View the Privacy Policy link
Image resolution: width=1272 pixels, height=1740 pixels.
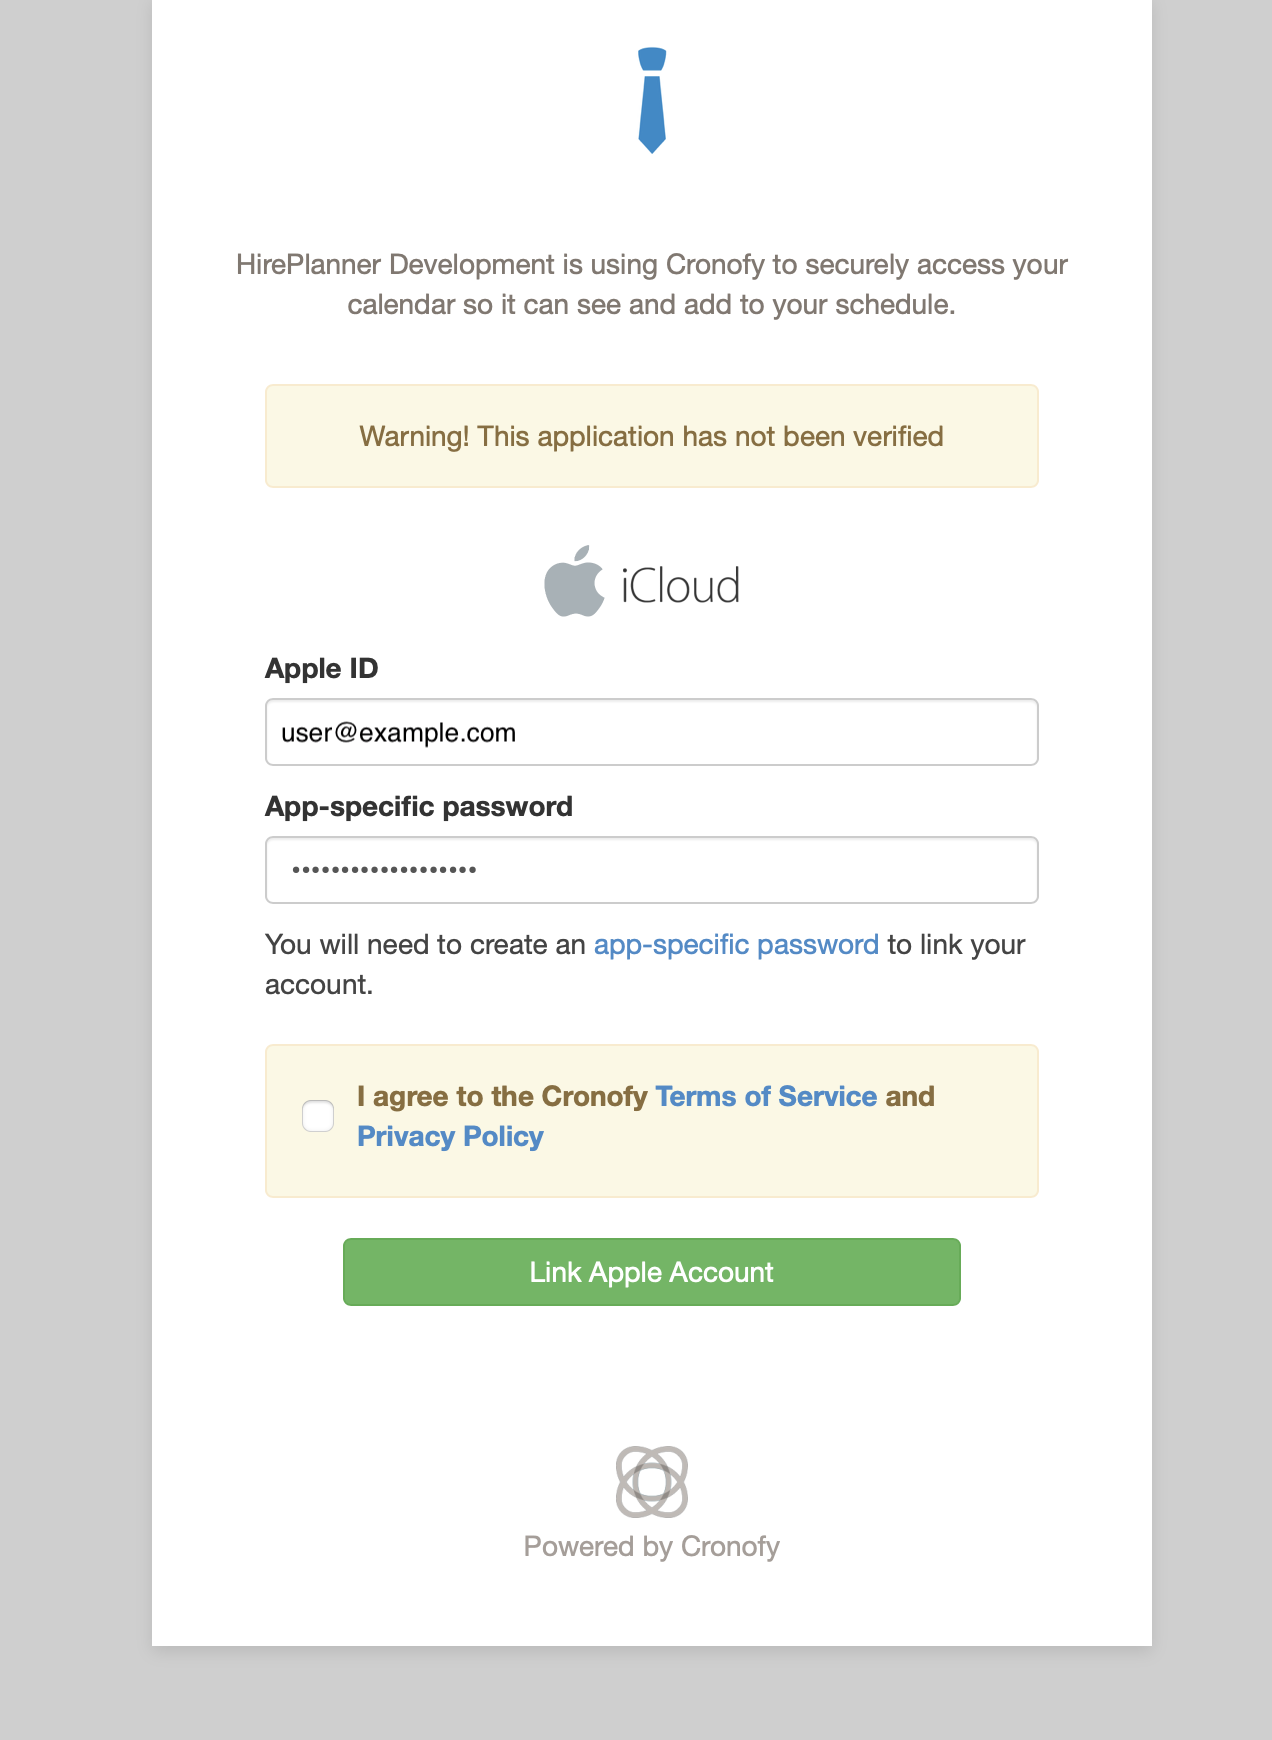point(450,1137)
